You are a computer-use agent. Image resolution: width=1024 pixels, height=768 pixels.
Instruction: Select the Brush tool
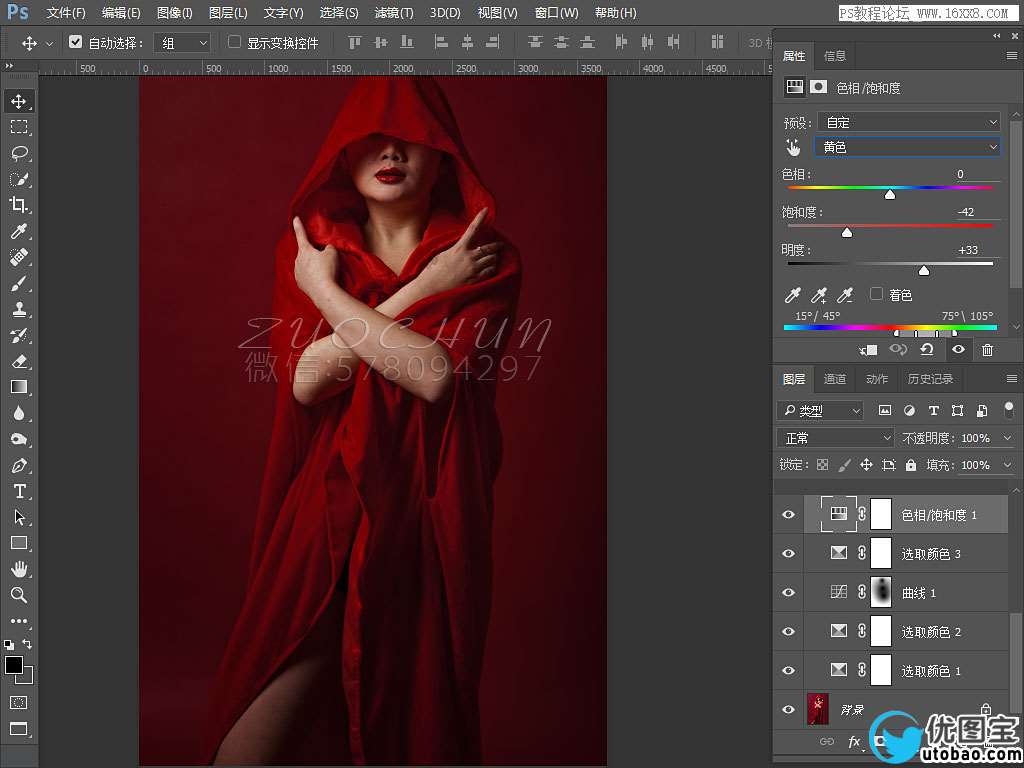tap(19, 283)
